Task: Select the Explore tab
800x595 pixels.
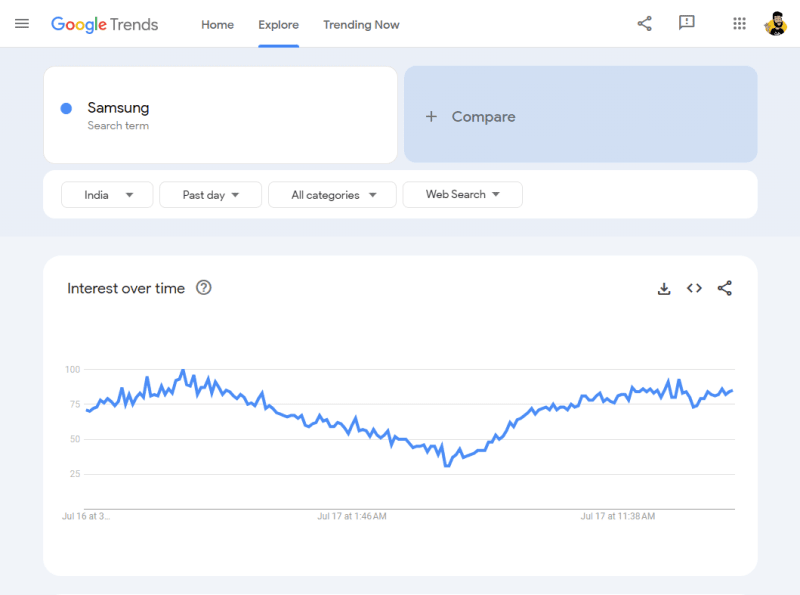Action: coord(279,24)
